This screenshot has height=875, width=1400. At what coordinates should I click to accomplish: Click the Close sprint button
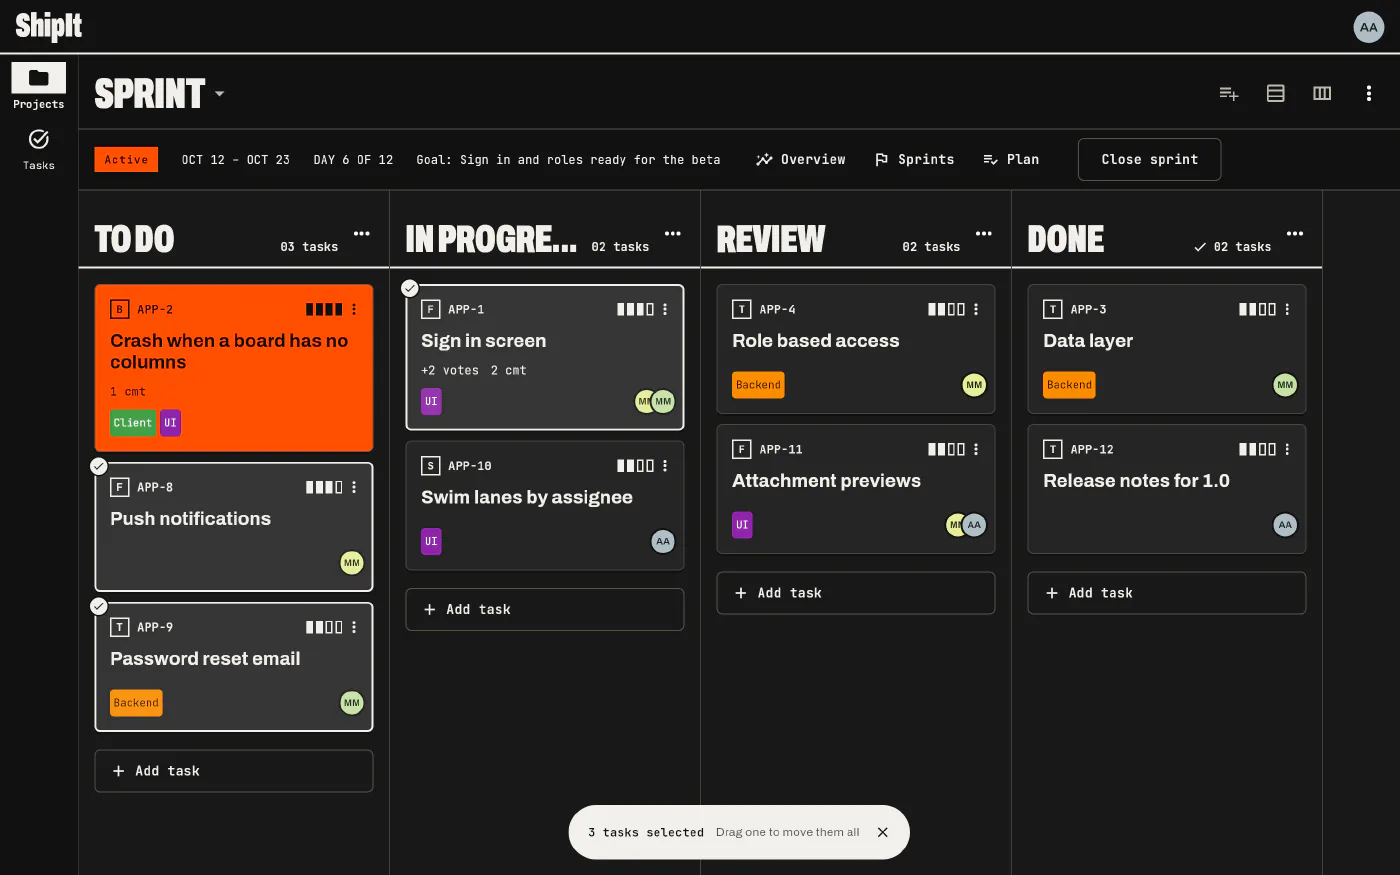click(1149, 159)
